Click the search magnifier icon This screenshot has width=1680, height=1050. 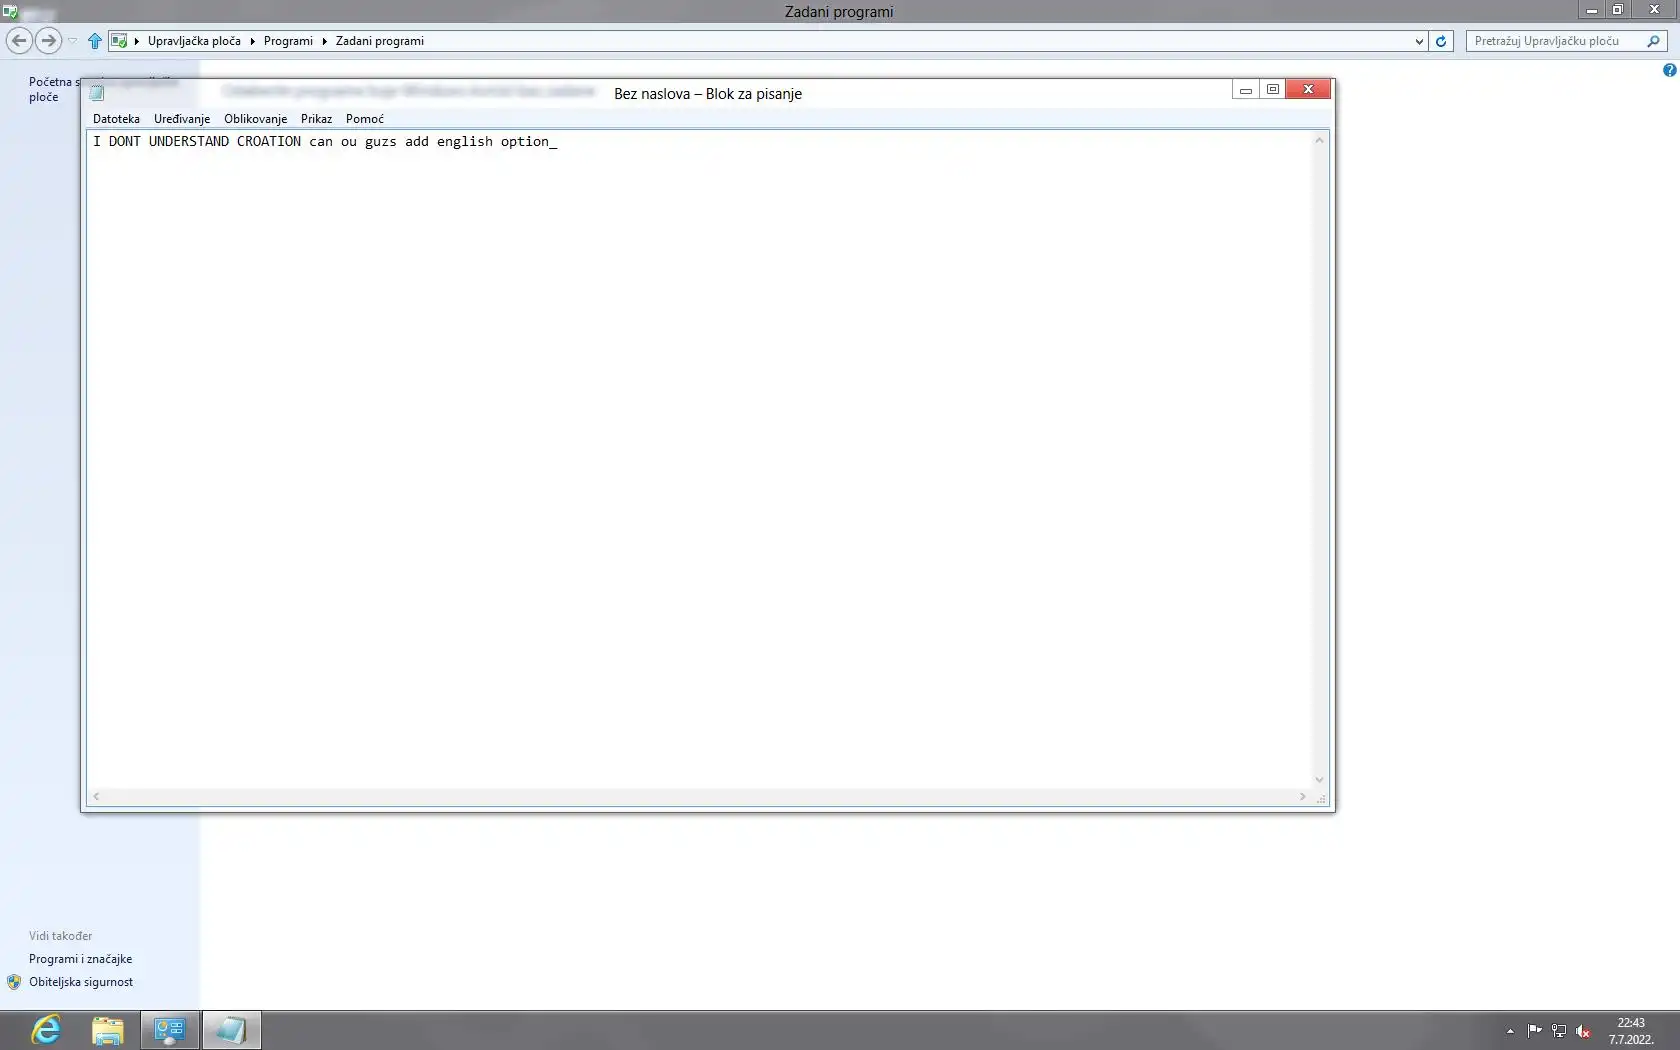1654,41
